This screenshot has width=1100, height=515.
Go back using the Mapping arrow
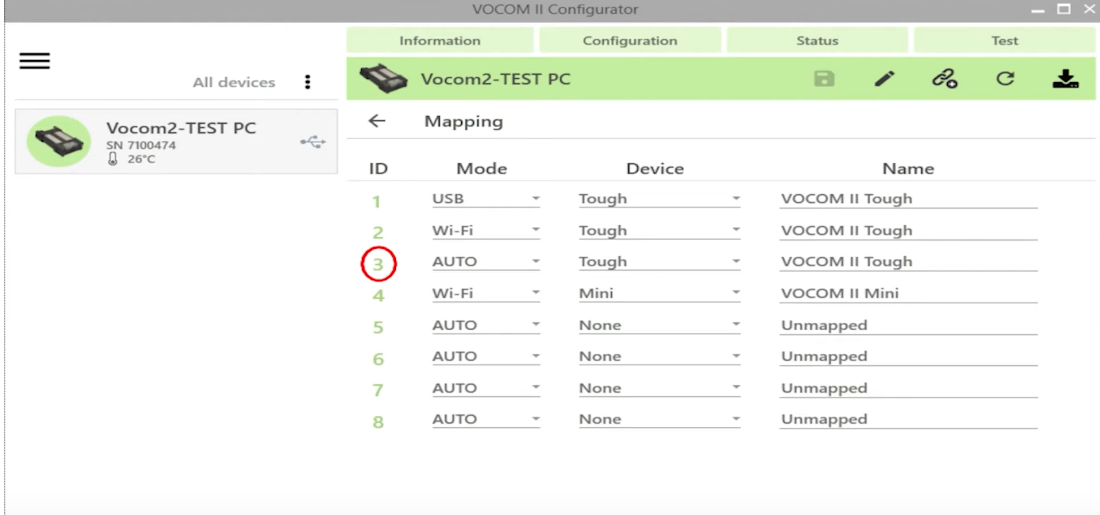[x=377, y=121]
